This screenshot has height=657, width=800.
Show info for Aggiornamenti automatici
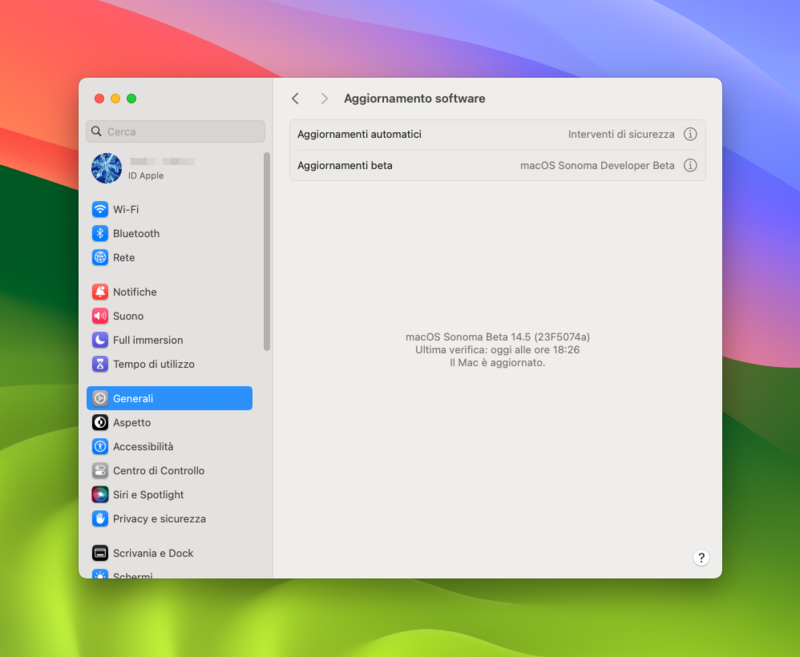(x=690, y=134)
